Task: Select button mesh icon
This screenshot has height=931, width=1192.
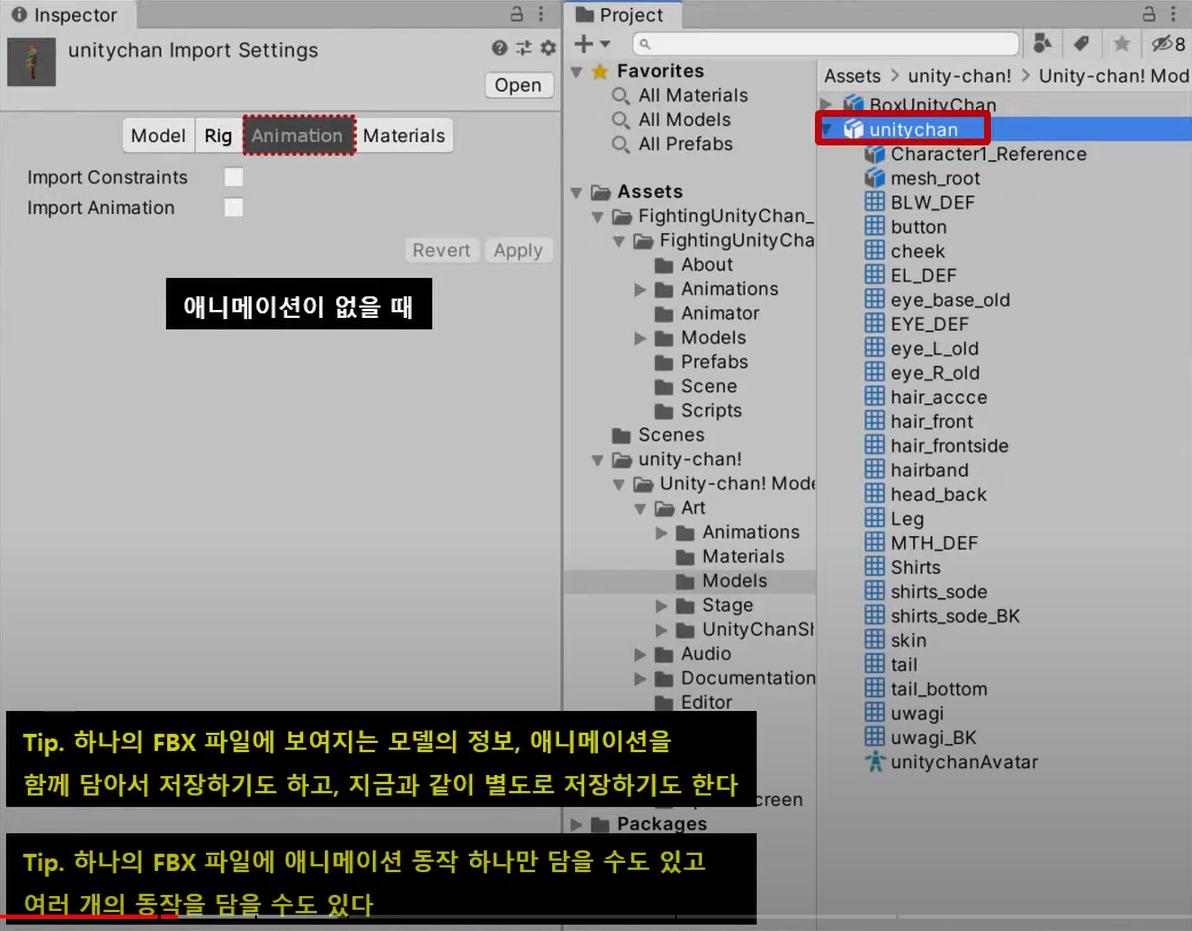Action: tap(875, 226)
